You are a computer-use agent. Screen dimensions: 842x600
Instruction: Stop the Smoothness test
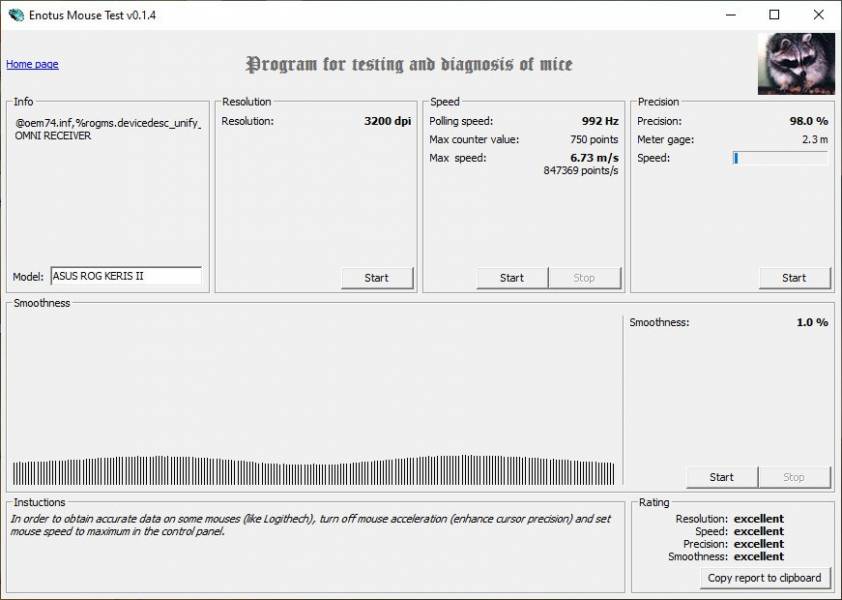coord(793,477)
